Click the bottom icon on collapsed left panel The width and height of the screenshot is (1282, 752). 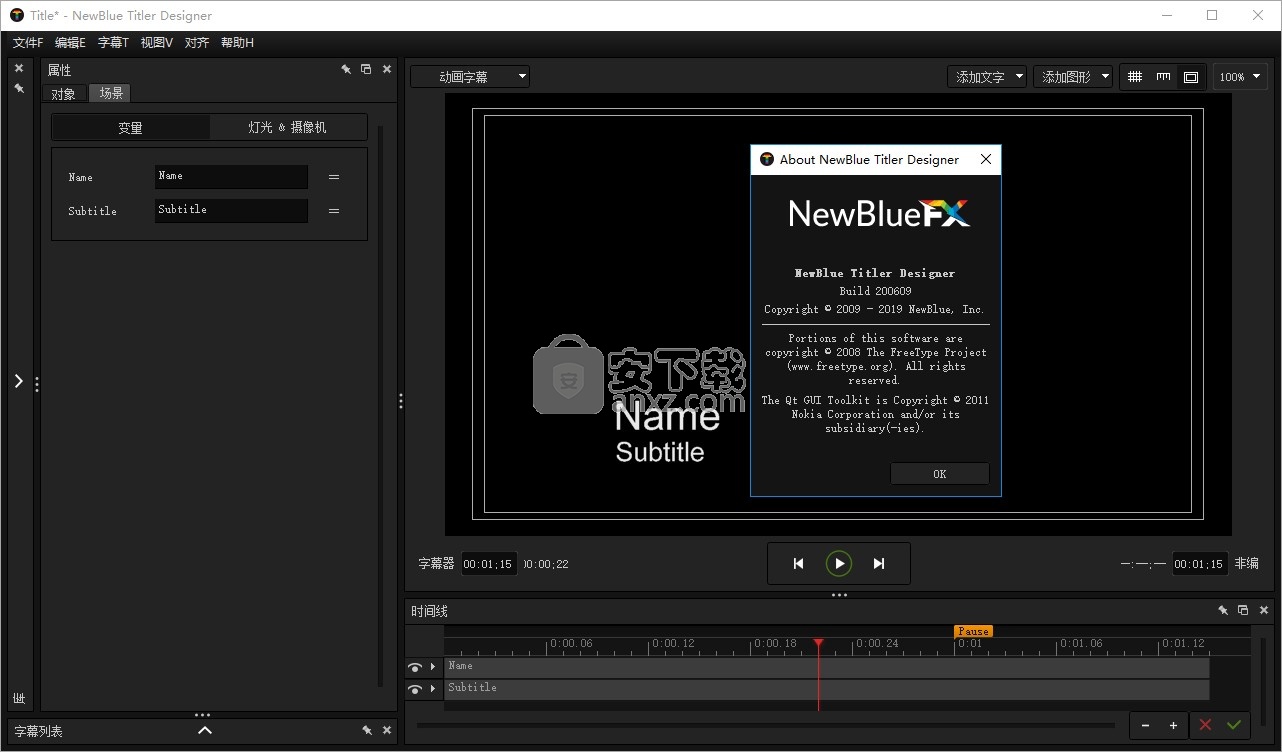pos(19,698)
